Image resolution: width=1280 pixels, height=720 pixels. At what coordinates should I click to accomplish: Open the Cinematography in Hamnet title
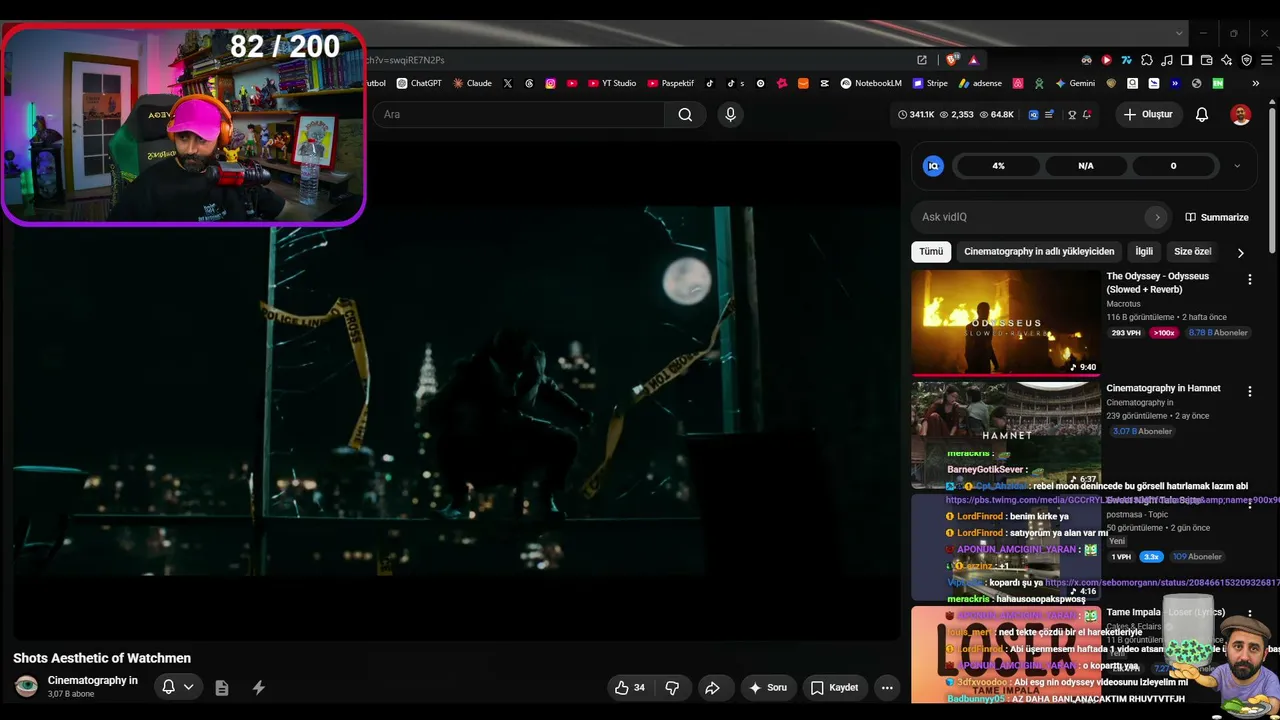pos(1163,388)
